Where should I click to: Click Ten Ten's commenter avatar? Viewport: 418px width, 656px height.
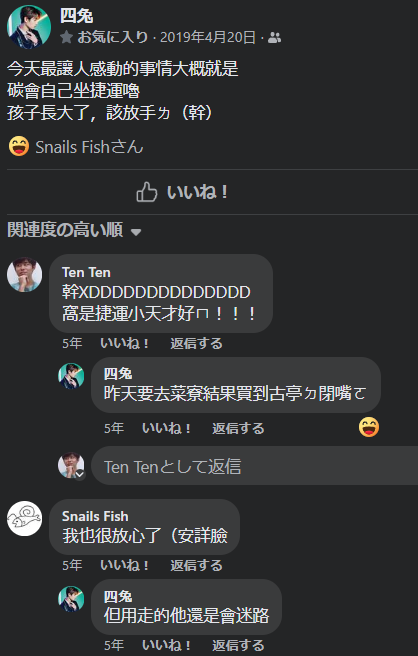click(25, 274)
